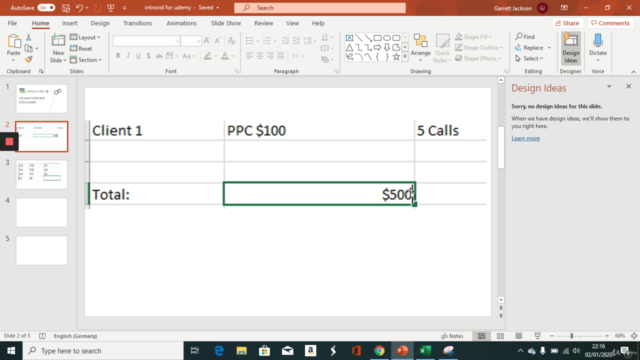Open the Shape Effects dropdown
The height and width of the screenshot is (360, 640).
[478, 58]
